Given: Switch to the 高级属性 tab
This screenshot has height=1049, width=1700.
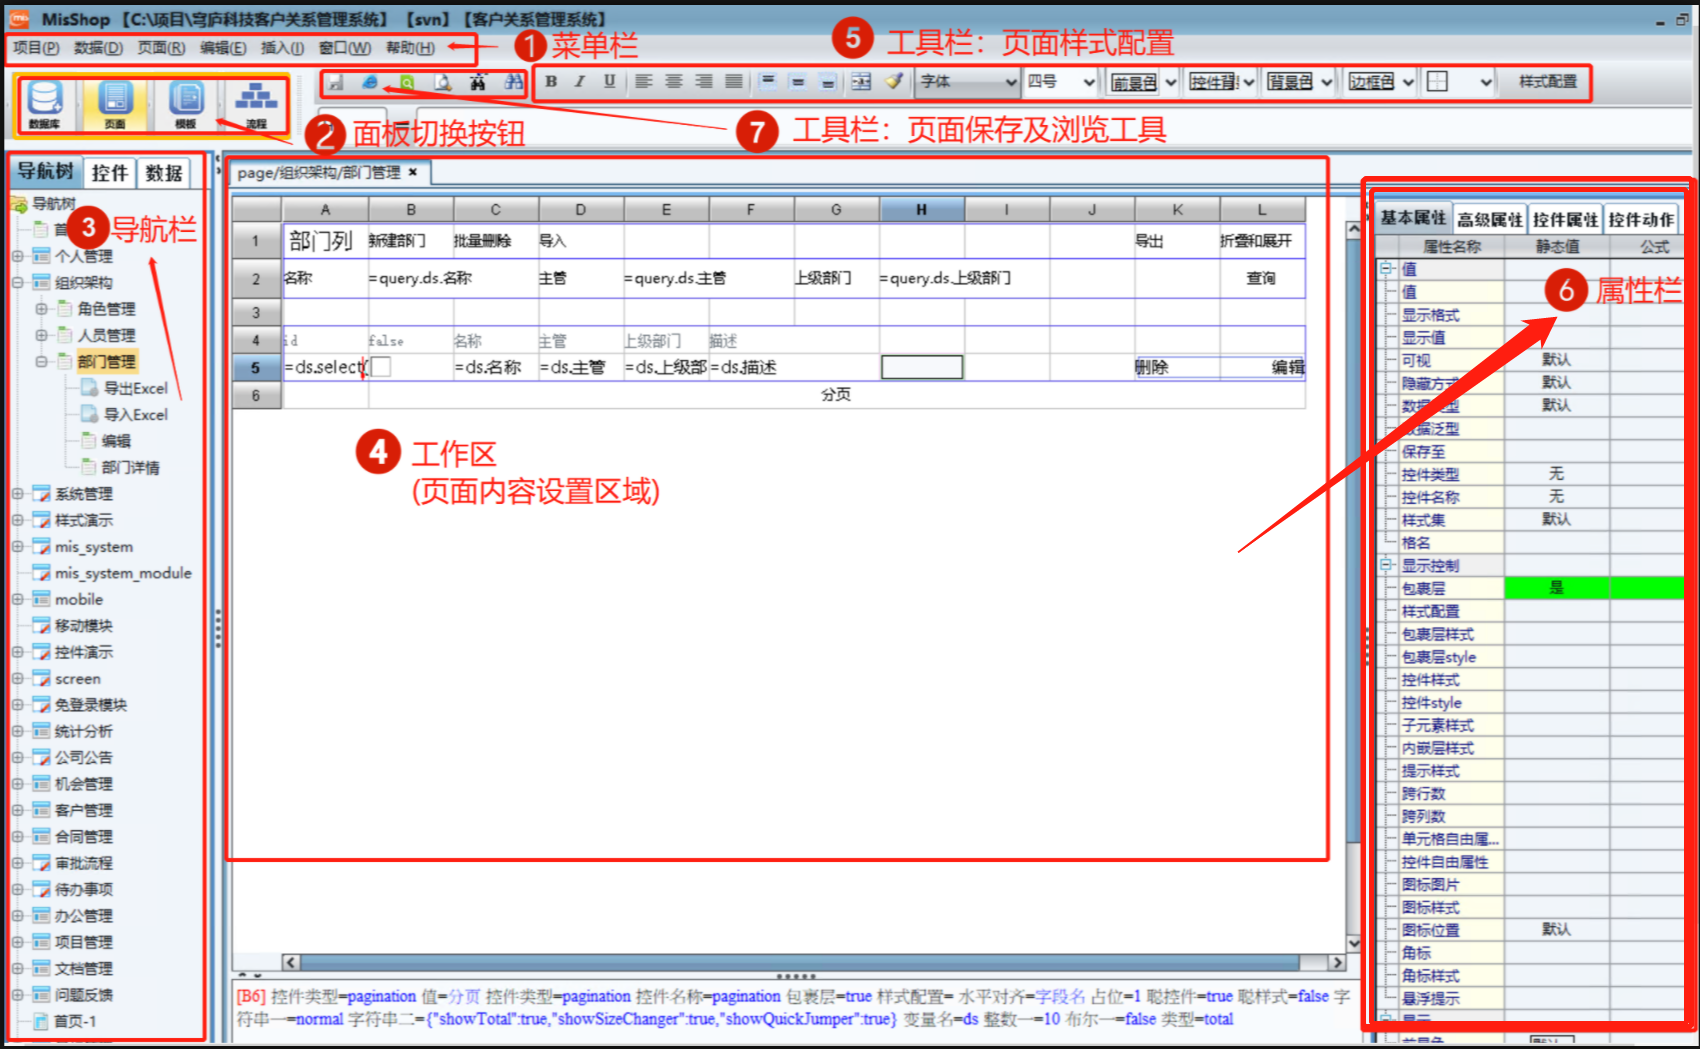Looking at the screenshot, I should [x=1489, y=219].
